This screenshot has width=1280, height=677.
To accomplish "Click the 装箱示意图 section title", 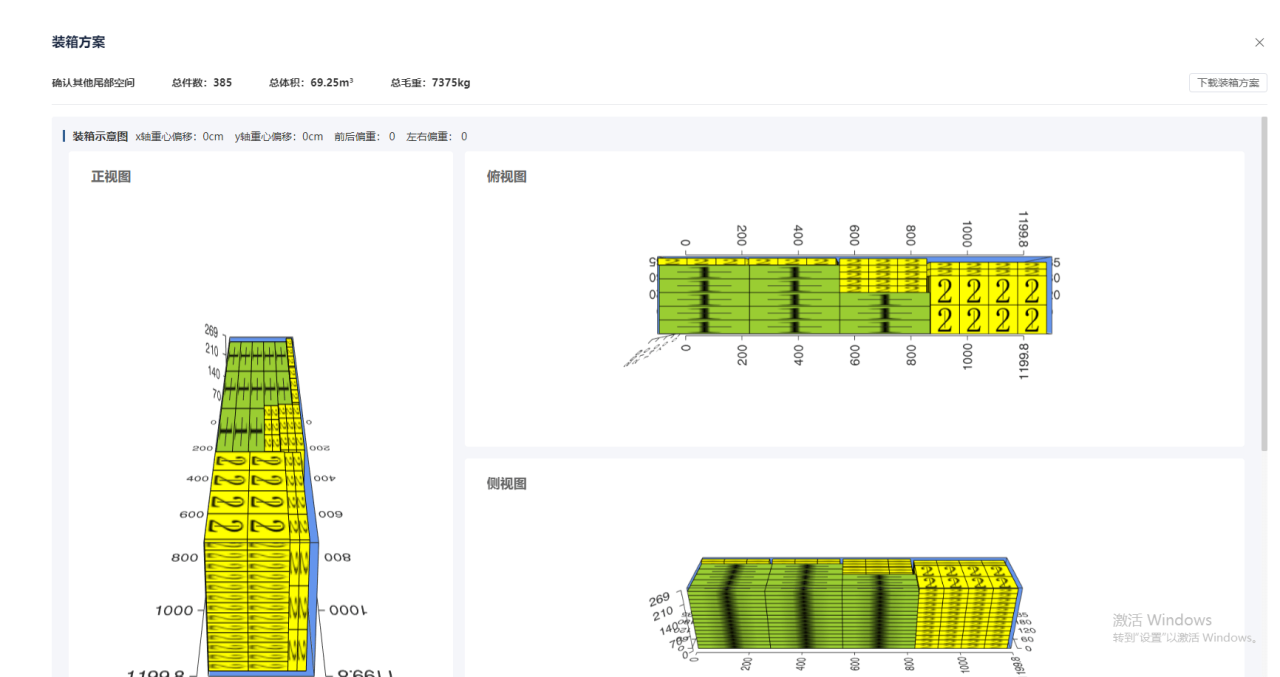I will 100,136.
